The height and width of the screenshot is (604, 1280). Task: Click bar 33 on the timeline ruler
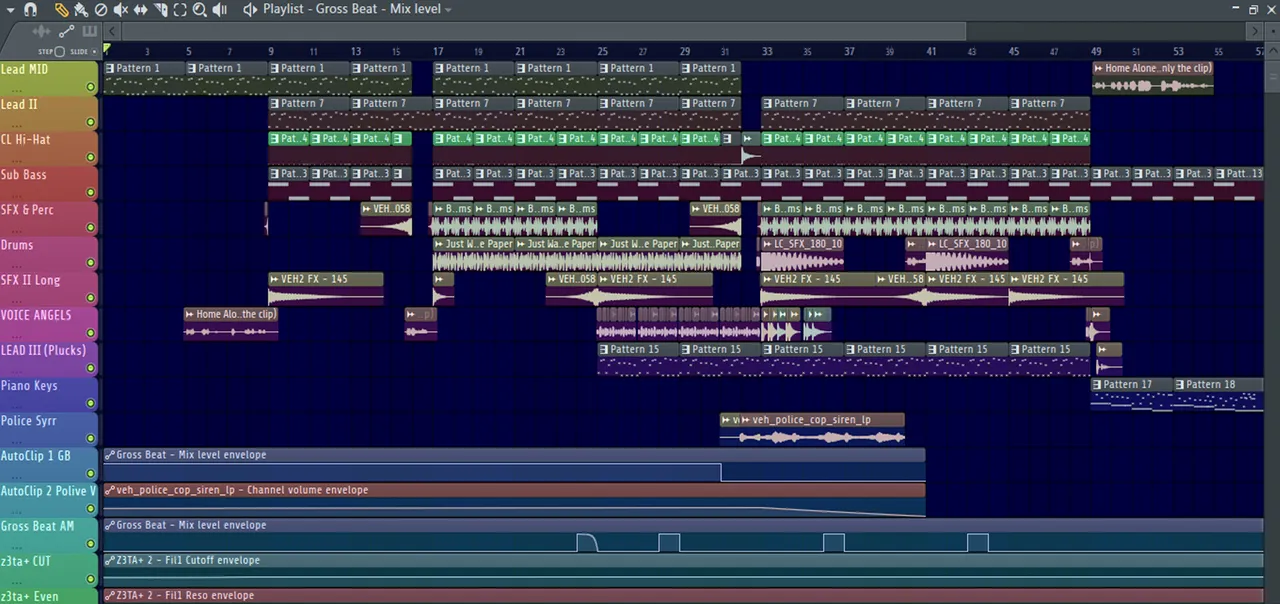click(x=767, y=51)
